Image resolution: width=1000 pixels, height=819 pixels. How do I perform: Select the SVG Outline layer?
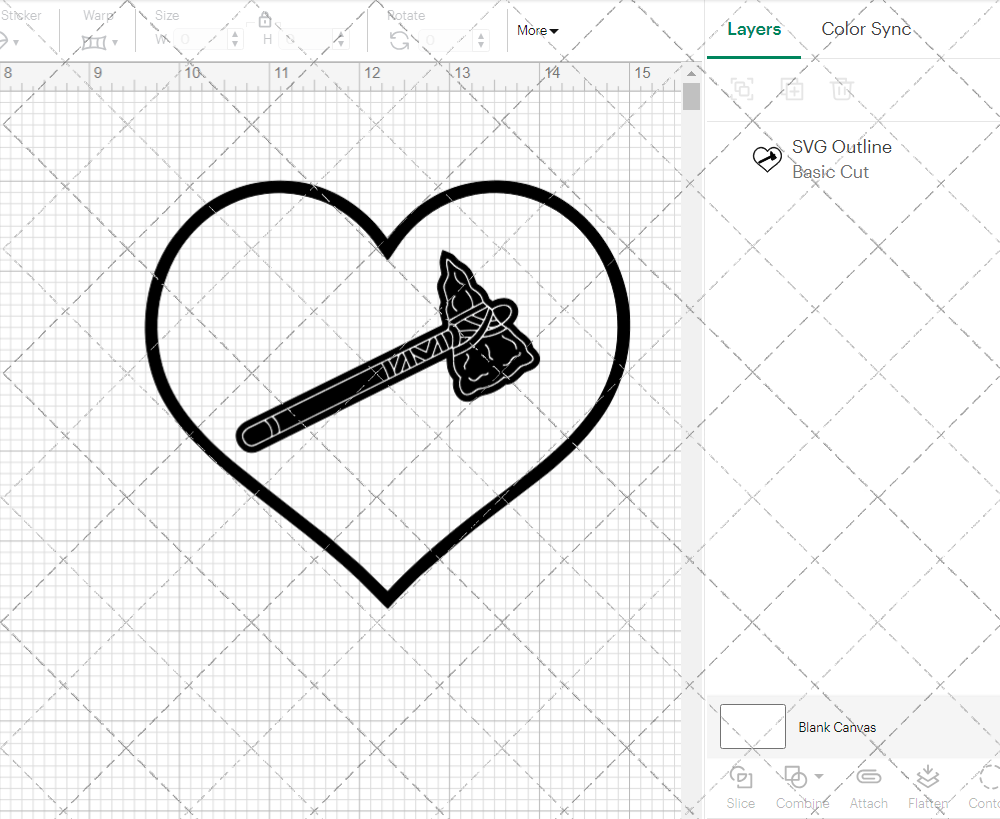(x=840, y=159)
